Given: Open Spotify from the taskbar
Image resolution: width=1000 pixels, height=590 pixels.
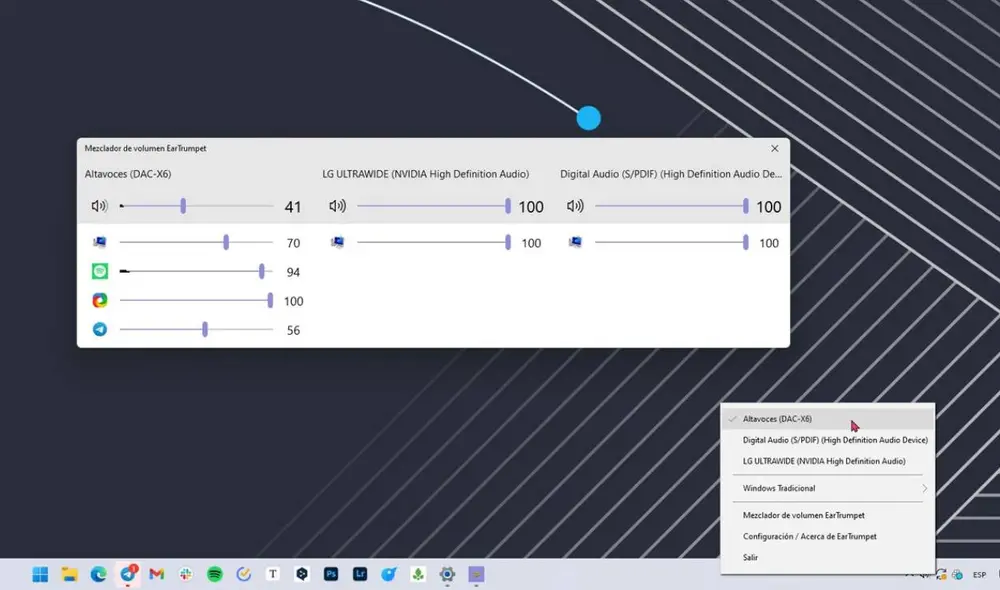Looking at the screenshot, I should point(214,575).
